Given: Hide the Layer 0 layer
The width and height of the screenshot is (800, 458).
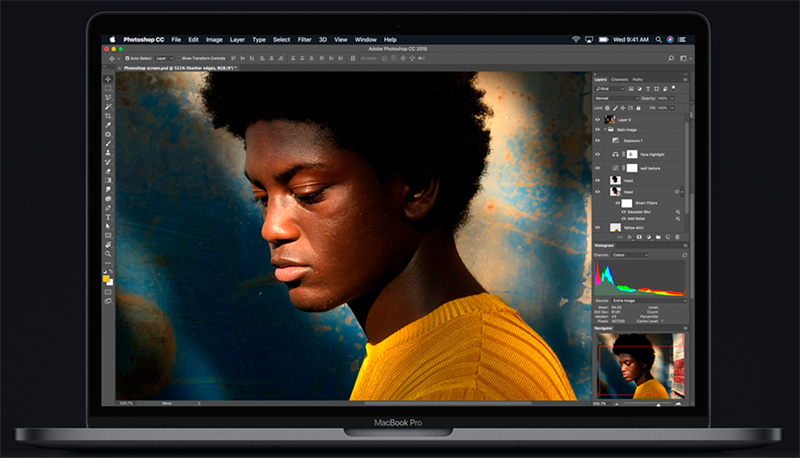Looking at the screenshot, I should pyautogui.click(x=598, y=119).
